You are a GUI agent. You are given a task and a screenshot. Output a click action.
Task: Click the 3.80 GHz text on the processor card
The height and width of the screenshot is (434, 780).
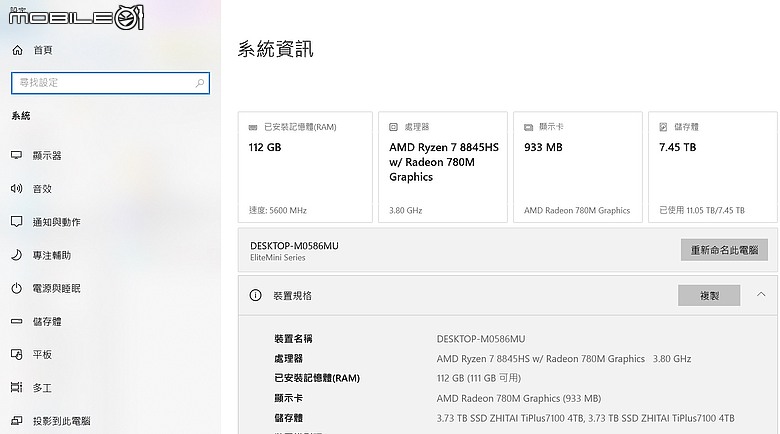click(x=405, y=210)
